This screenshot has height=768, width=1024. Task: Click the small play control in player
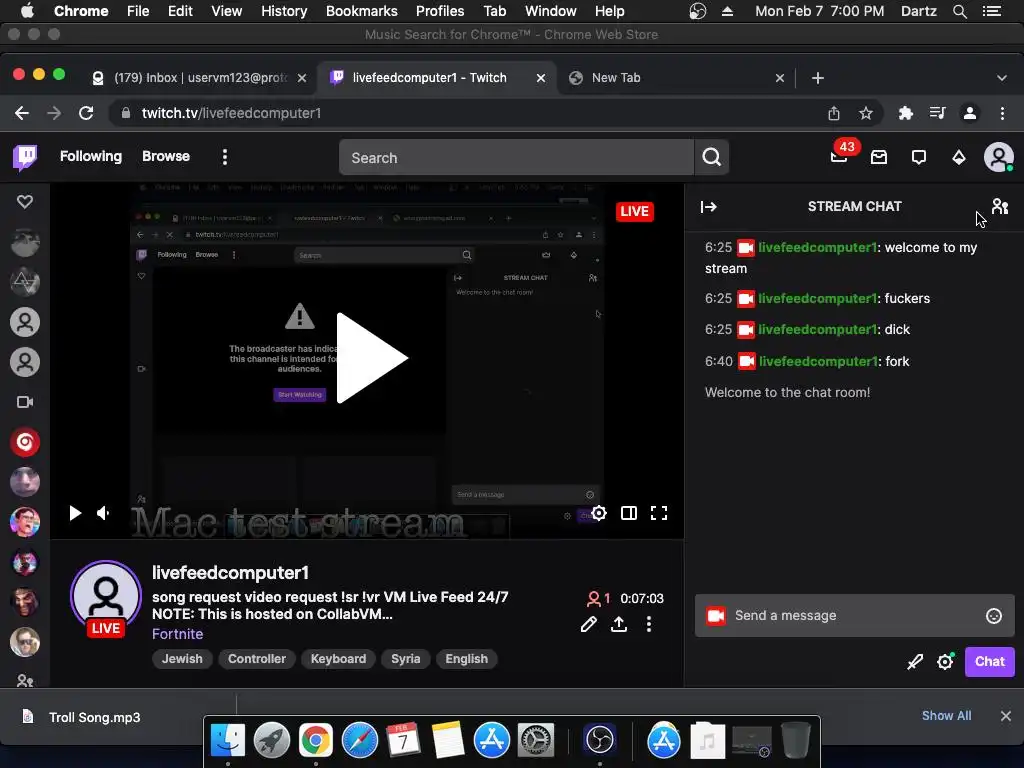pos(75,513)
